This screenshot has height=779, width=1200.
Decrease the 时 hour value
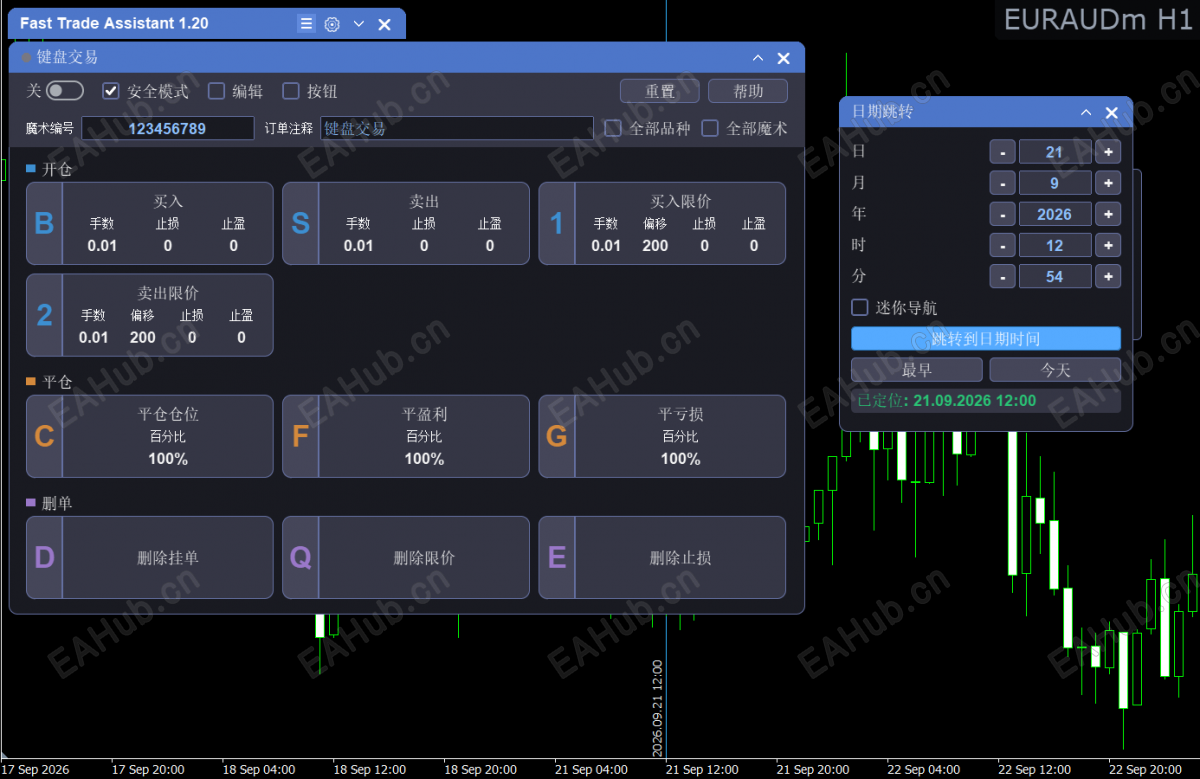click(x=1002, y=245)
